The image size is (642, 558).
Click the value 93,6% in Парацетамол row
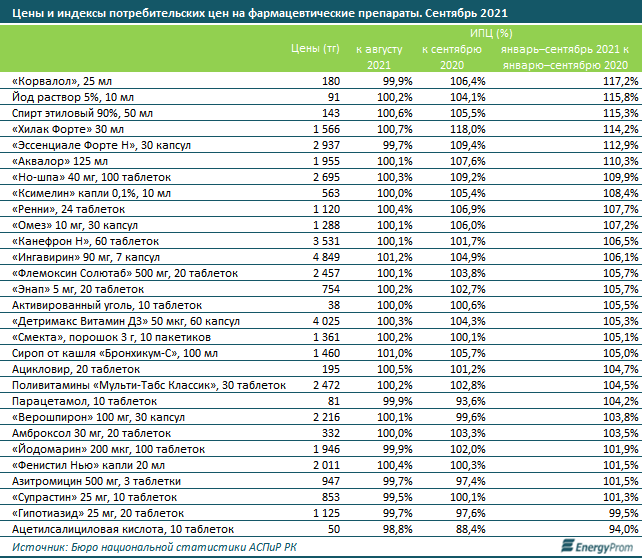pos(471,401)
